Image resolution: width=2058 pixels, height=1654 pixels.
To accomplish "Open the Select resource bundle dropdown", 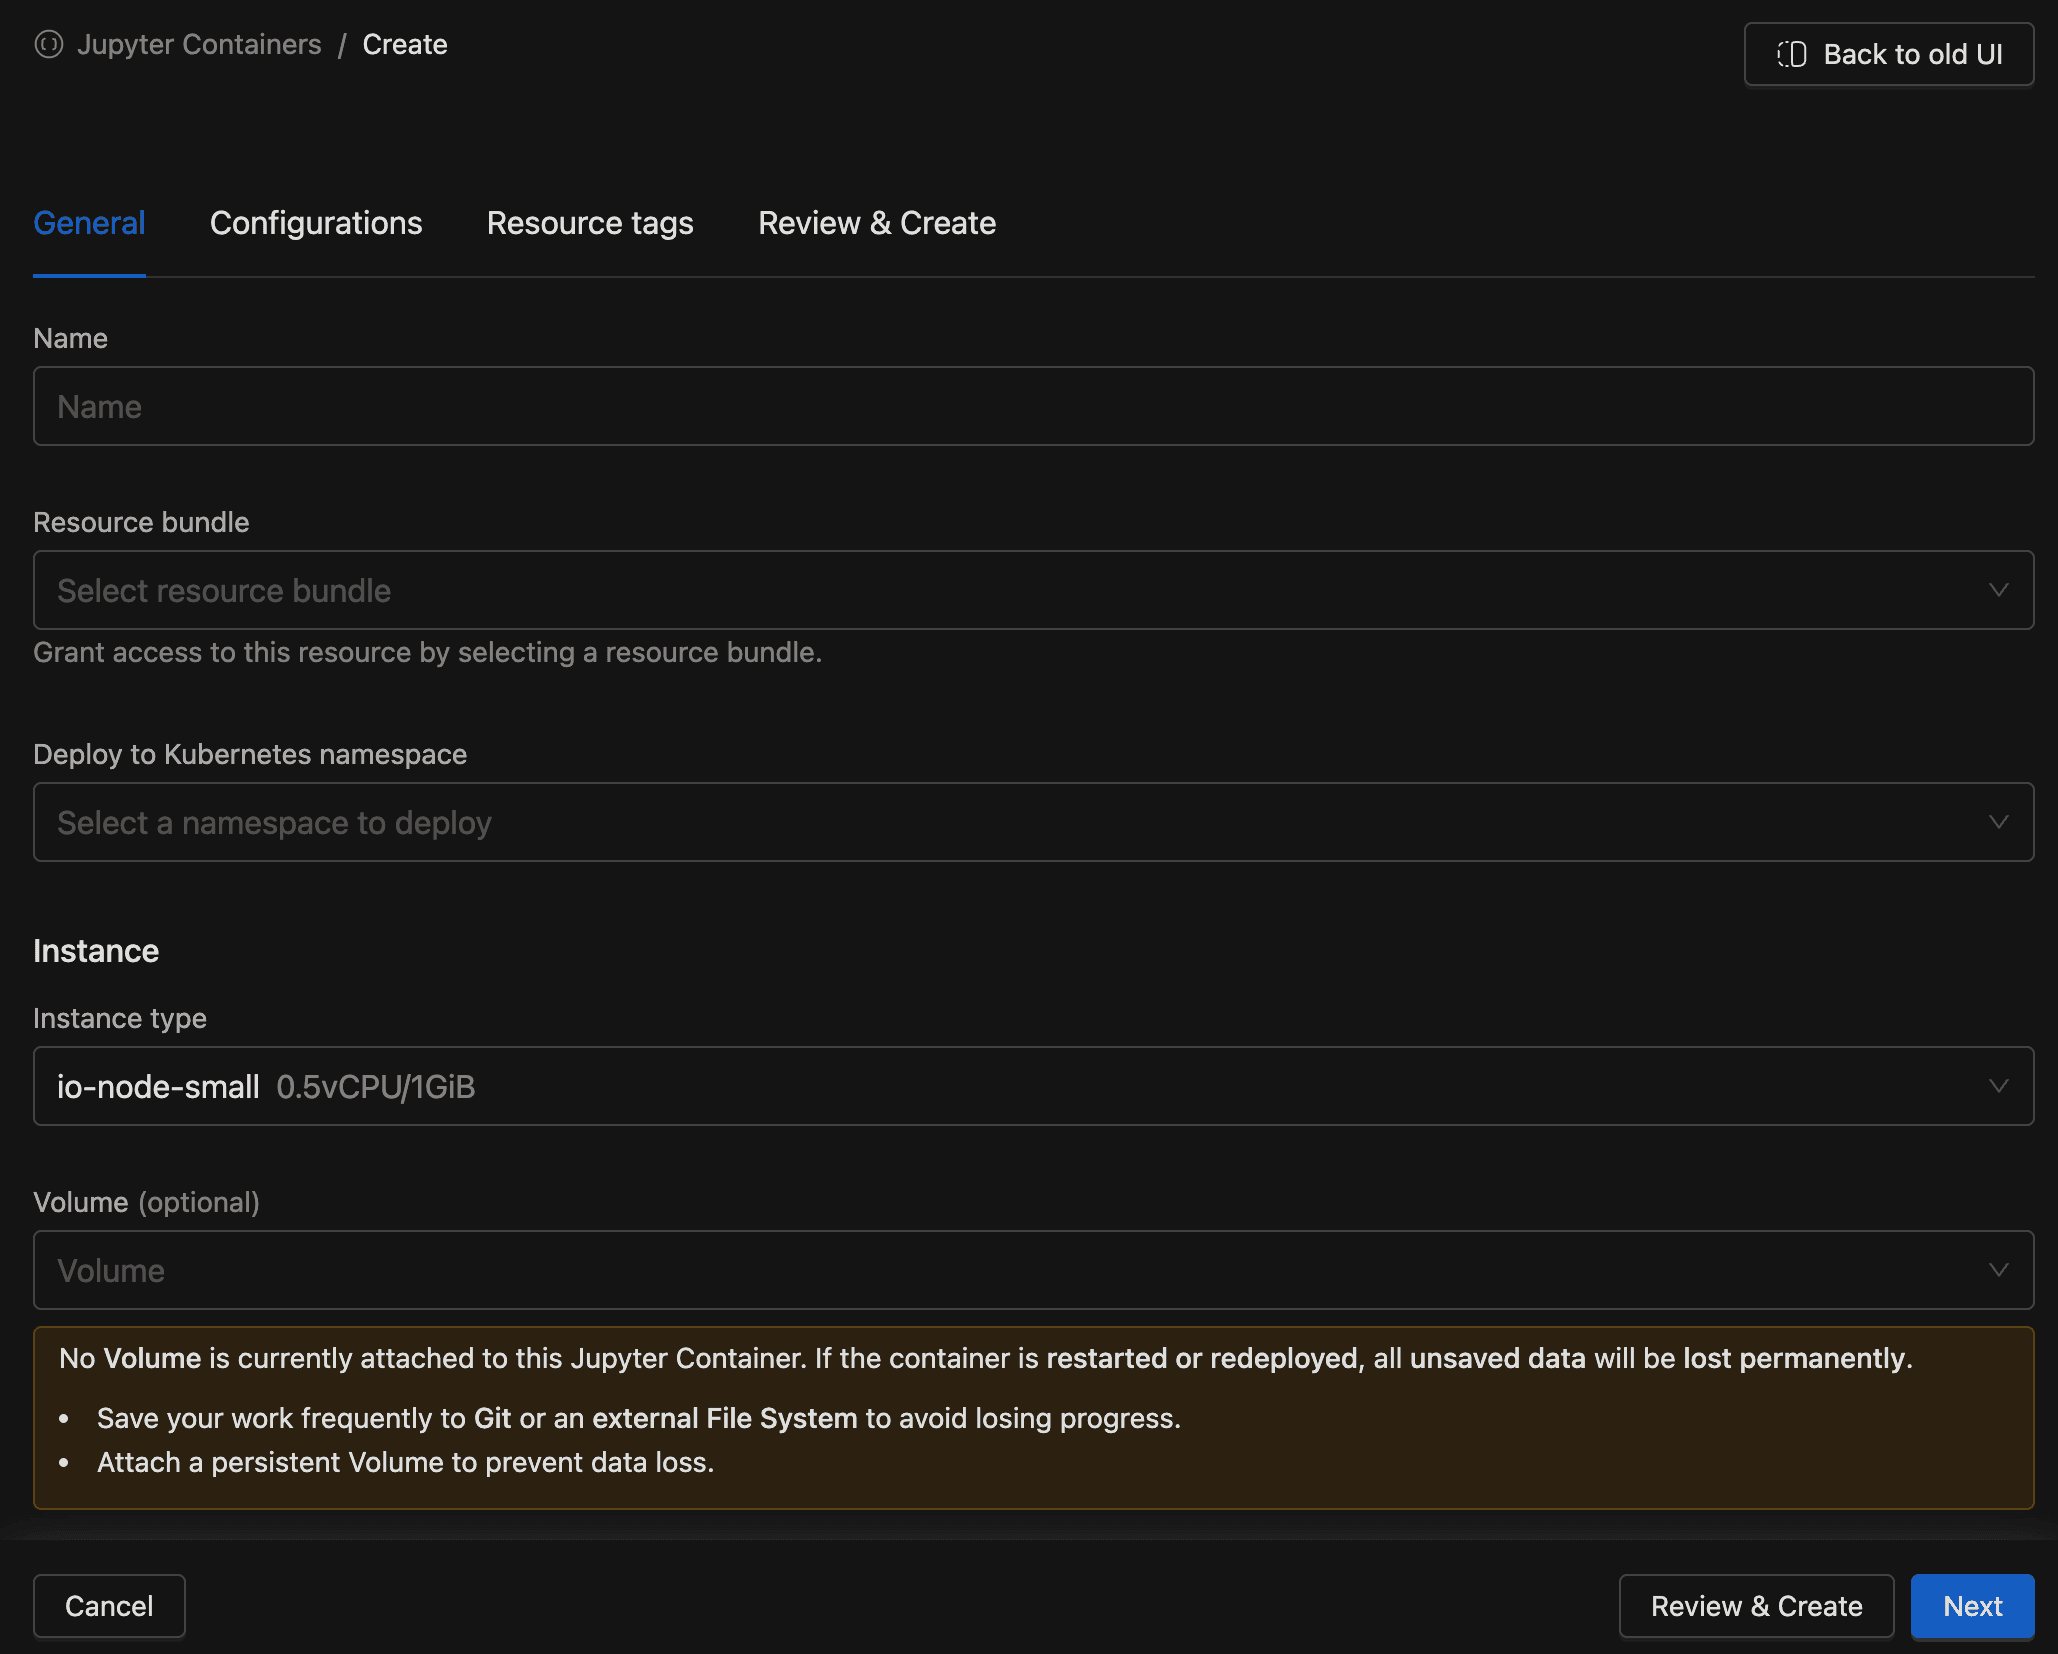I will point(1000,590).
